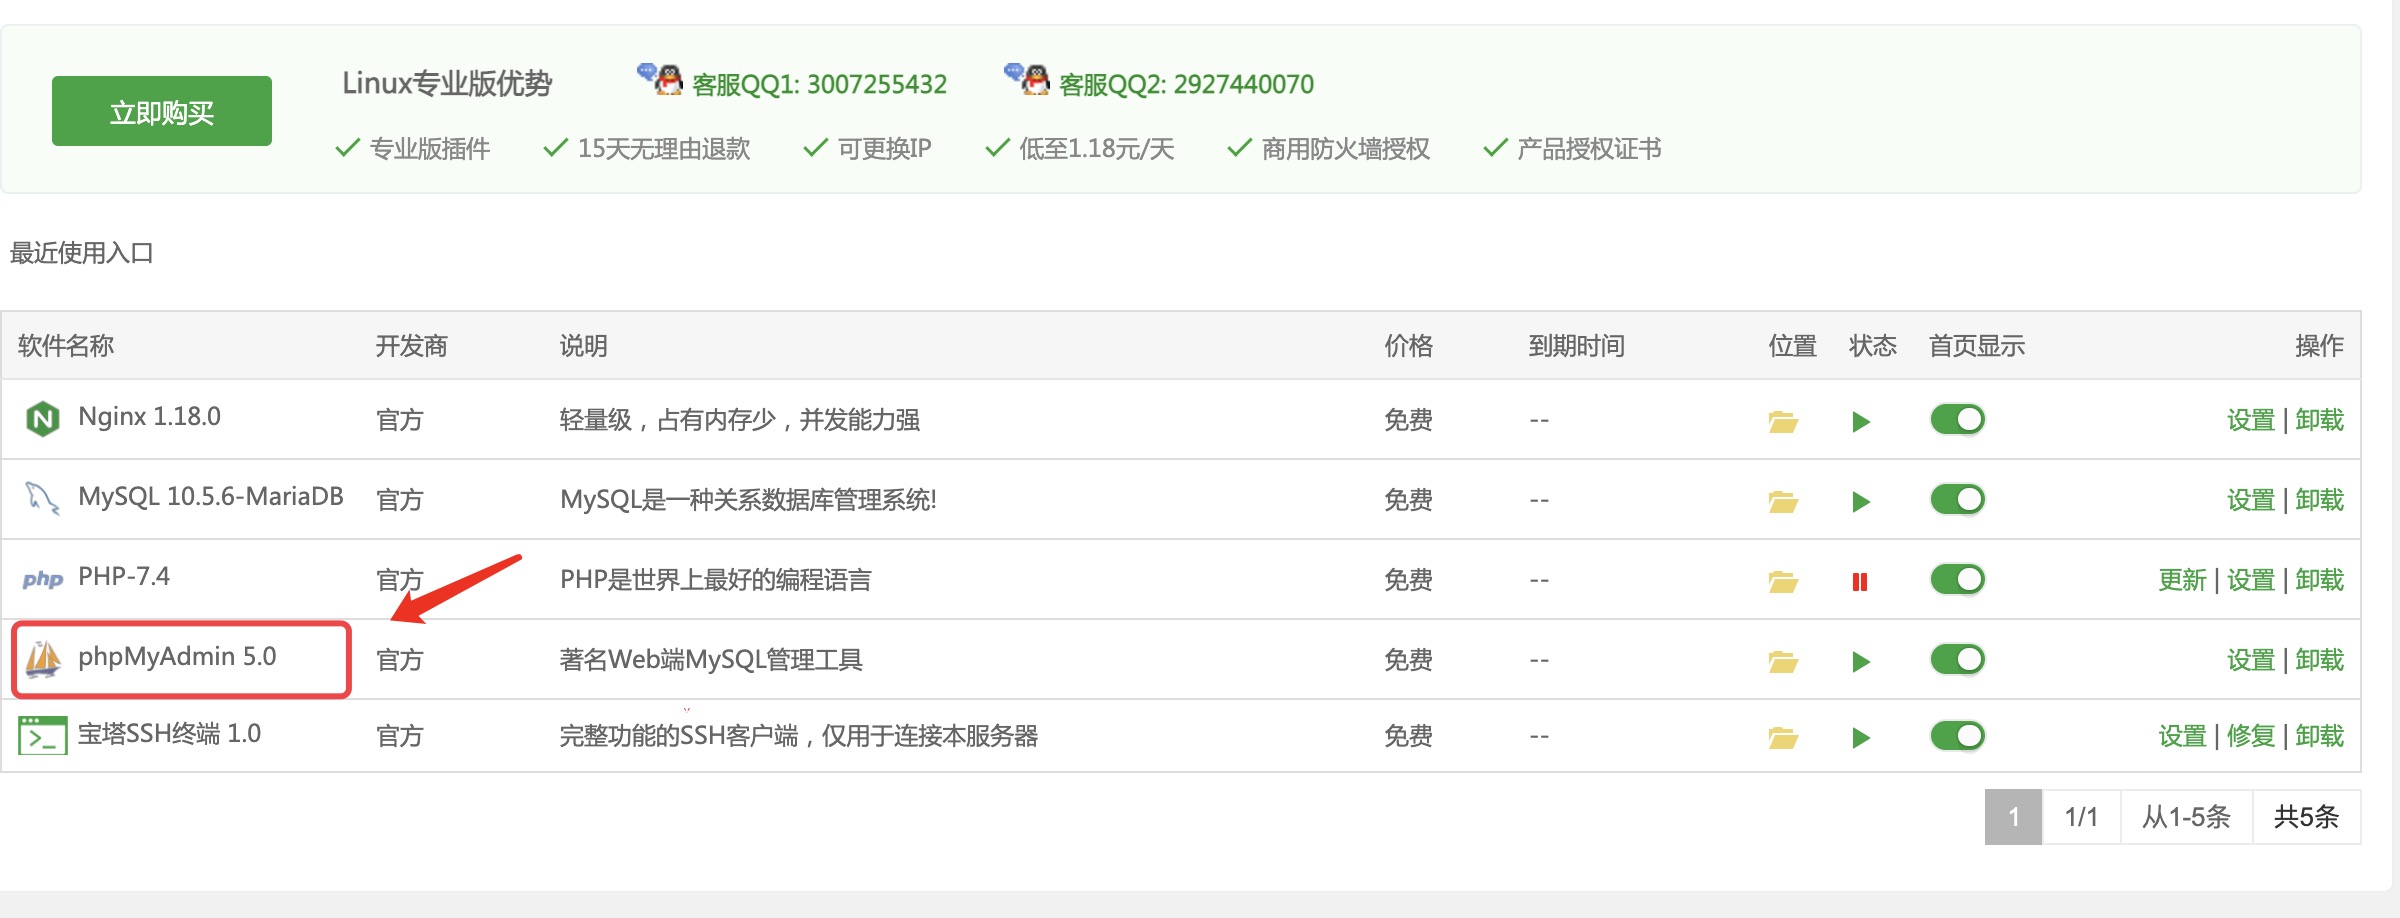Screen dimensions: 2400x918
Task: Click the phpMyAdmin sailboat logo icon
Action: pos(43,659)
